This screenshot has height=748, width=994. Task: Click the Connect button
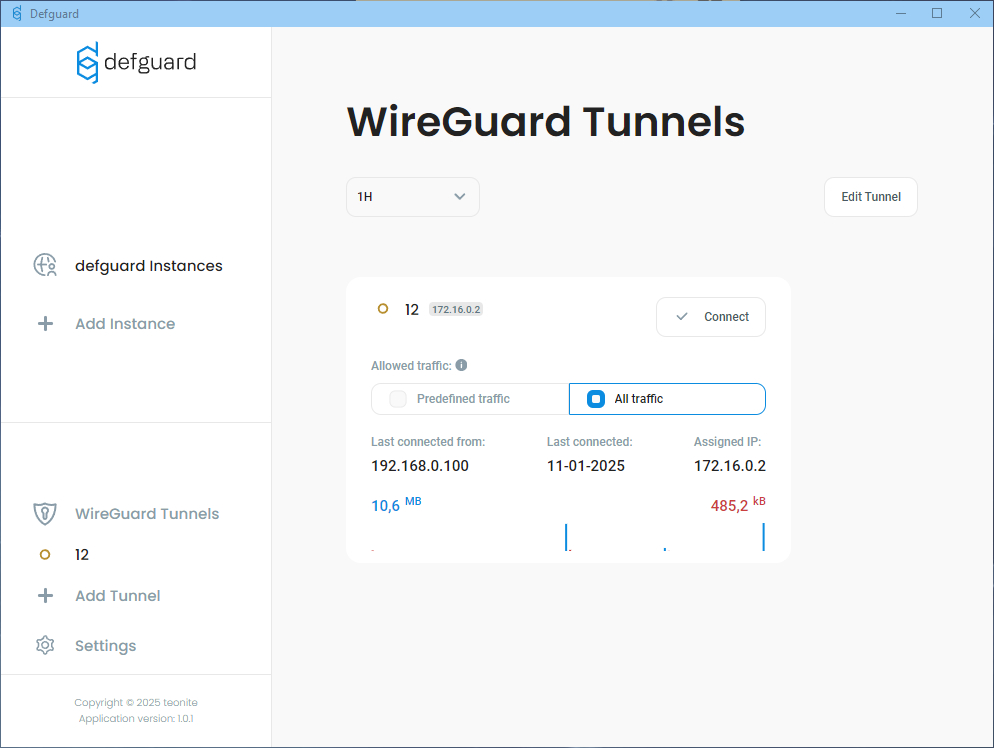[711, 317]
